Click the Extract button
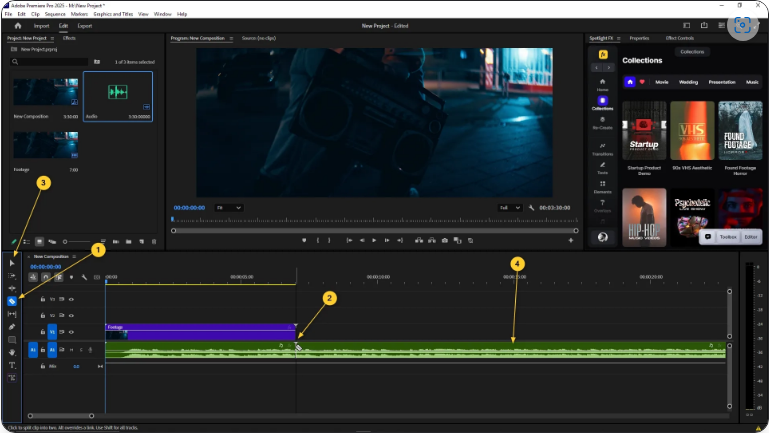 pos(432,240)
